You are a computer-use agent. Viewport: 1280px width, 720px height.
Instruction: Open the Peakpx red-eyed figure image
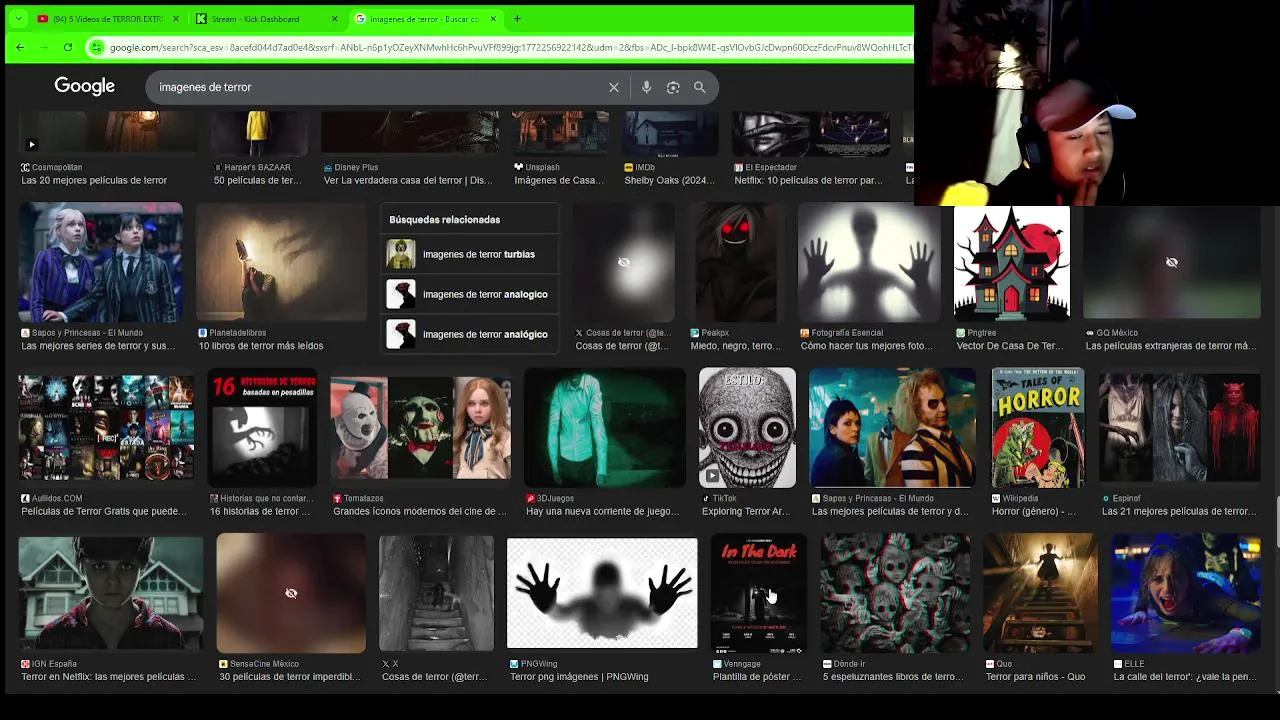point(735,262)
